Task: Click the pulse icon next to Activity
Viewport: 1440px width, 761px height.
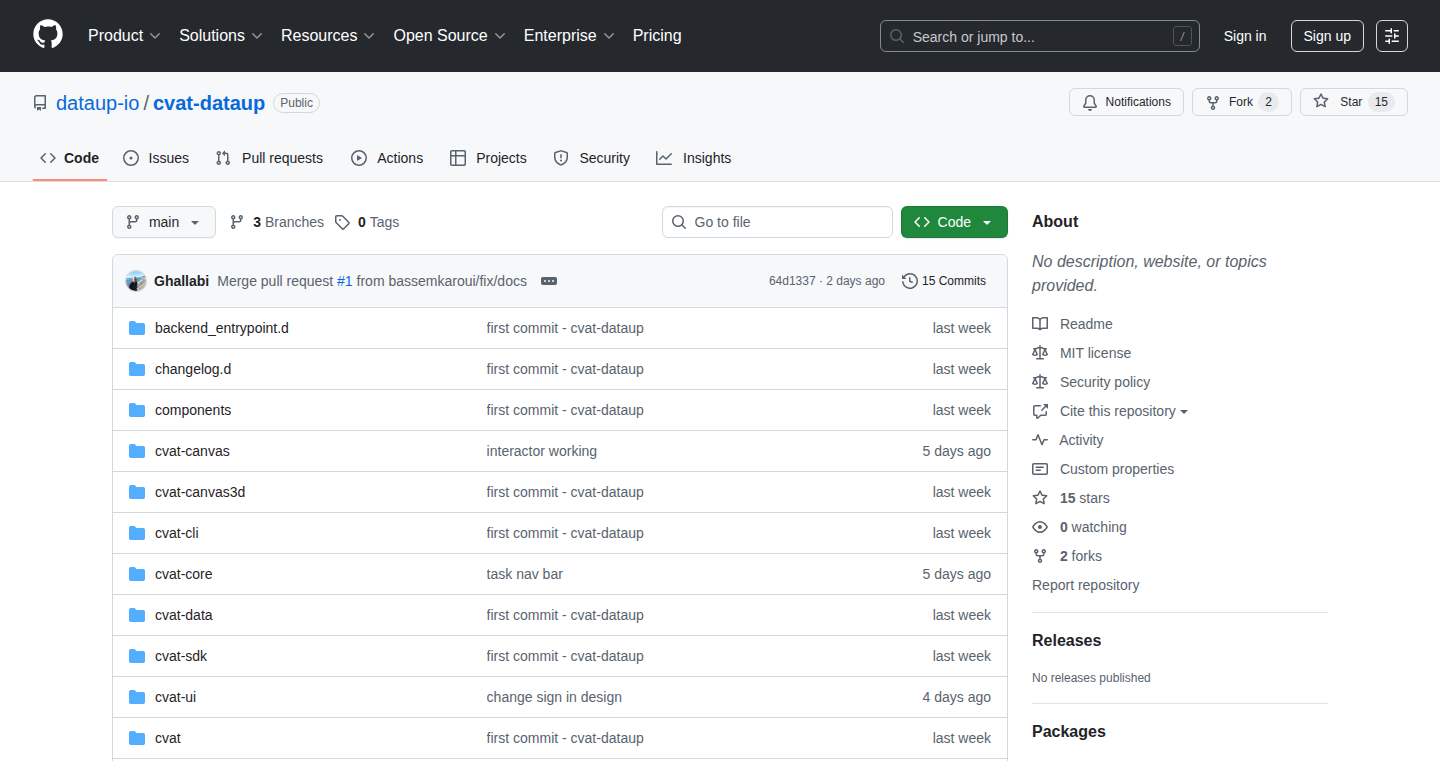Action: [1040, 440]
